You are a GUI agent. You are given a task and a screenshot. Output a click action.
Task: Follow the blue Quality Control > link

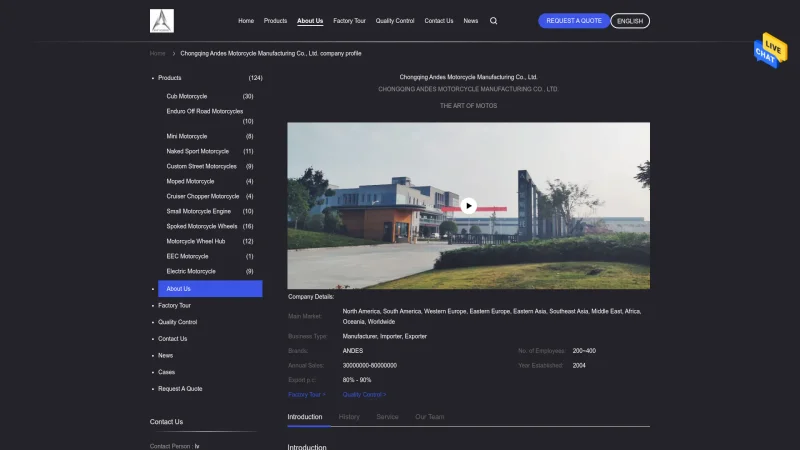[x=364, y=395]
